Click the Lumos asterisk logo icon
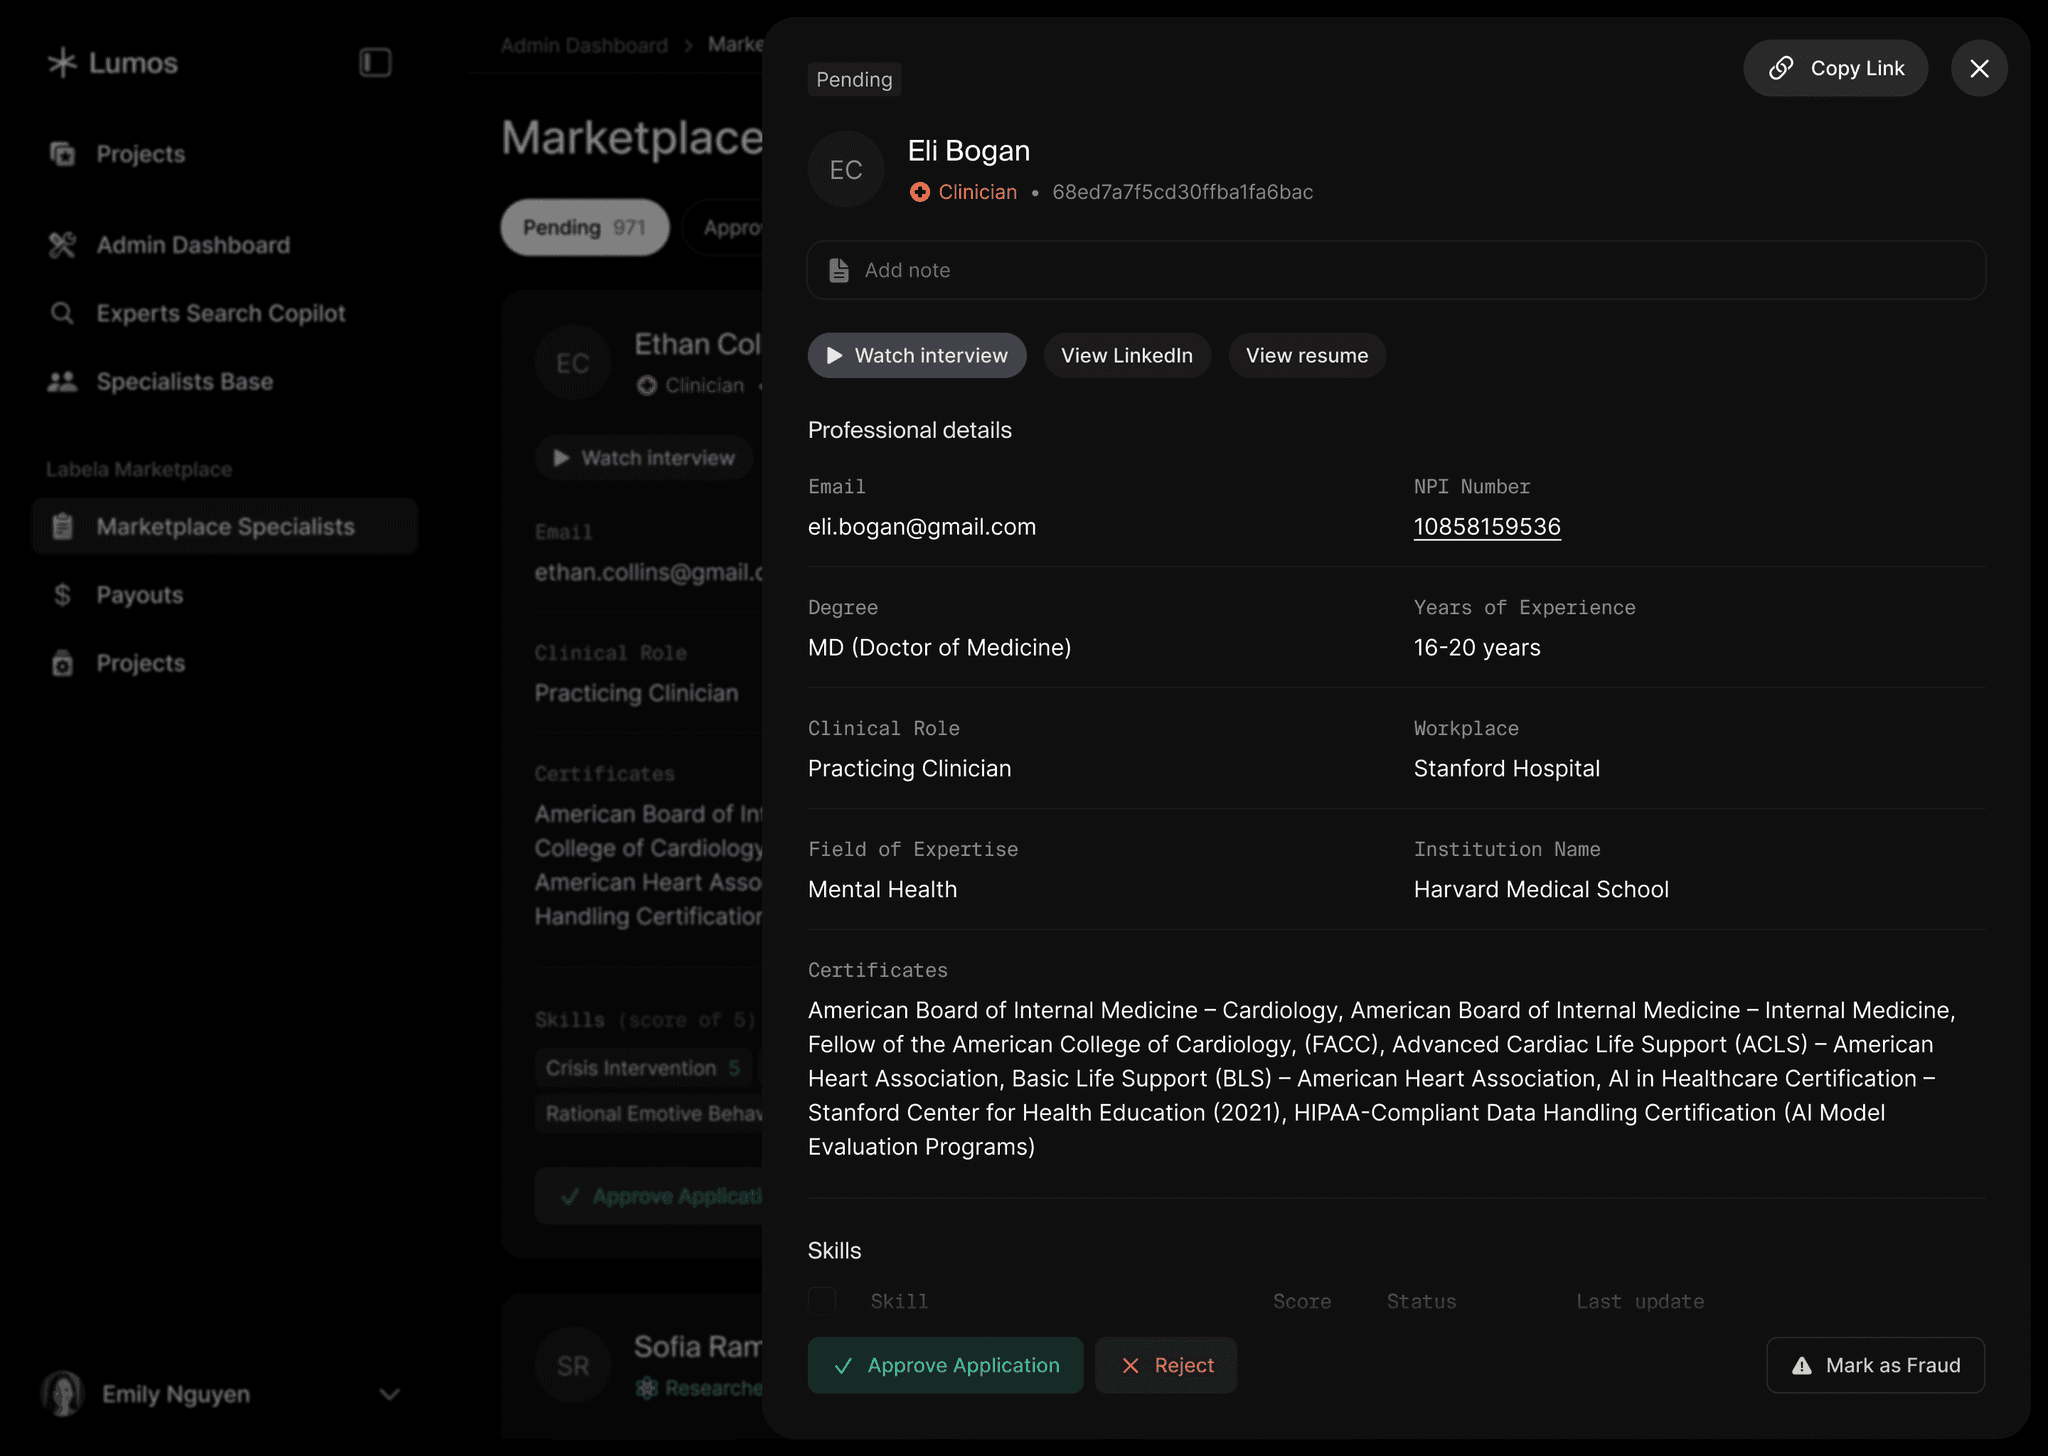This screenshot has width=2048, height=1456. tap(62, 63)
